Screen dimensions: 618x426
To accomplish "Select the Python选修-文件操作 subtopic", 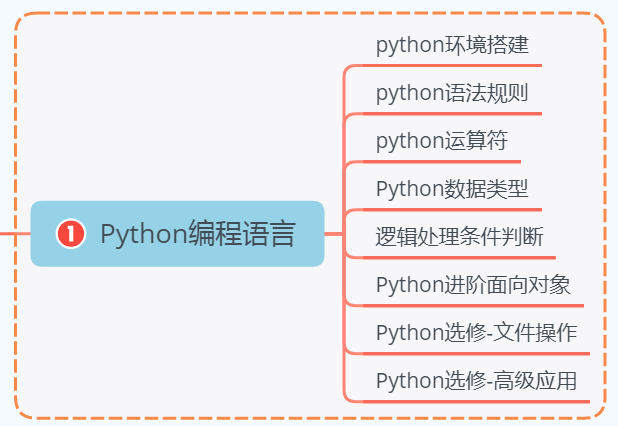I will (477, 333).
